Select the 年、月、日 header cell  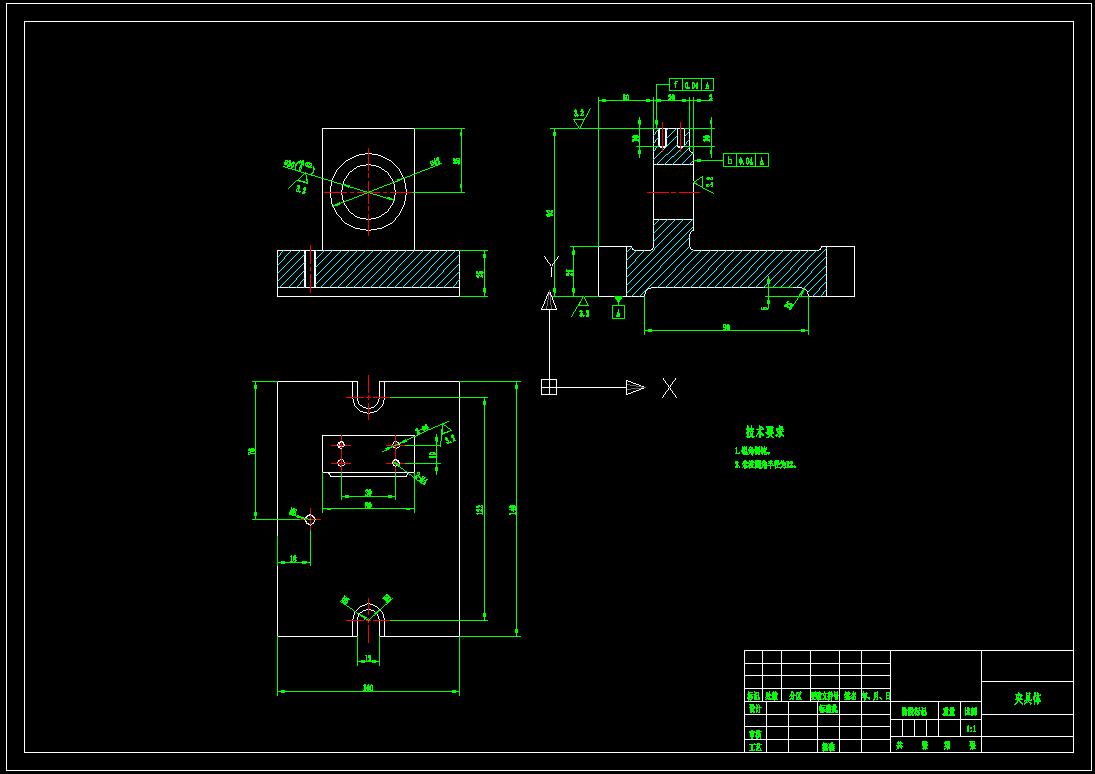point(876,696)
